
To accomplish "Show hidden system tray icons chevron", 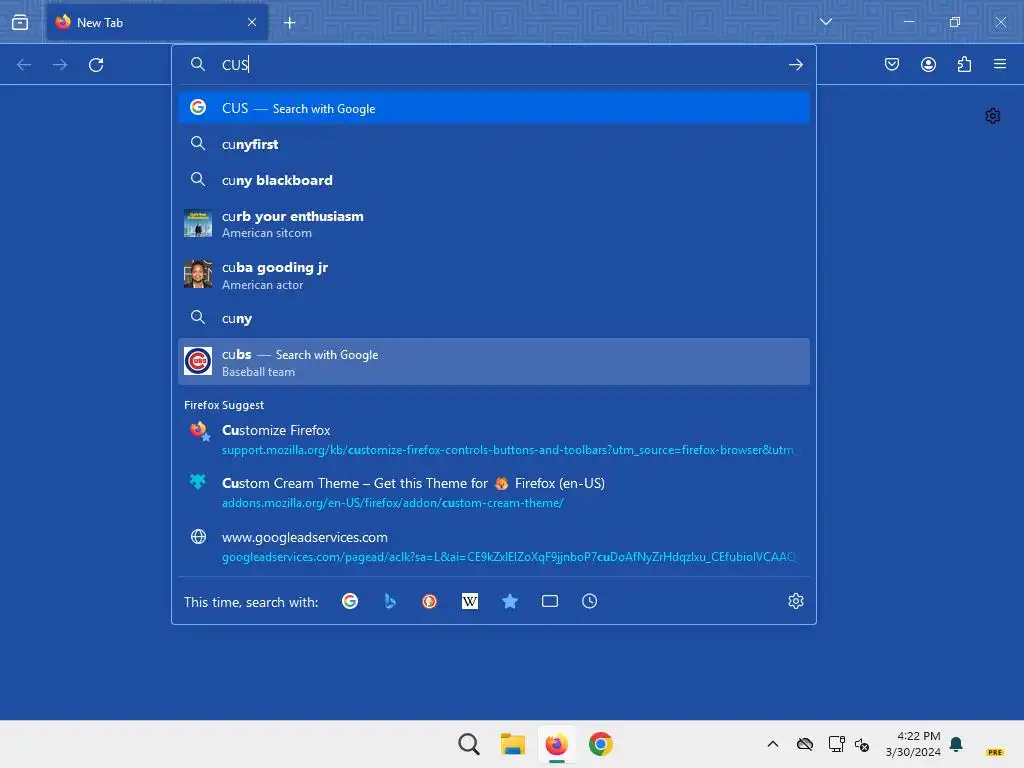I will pyautogui.click(x=773, y=744).
